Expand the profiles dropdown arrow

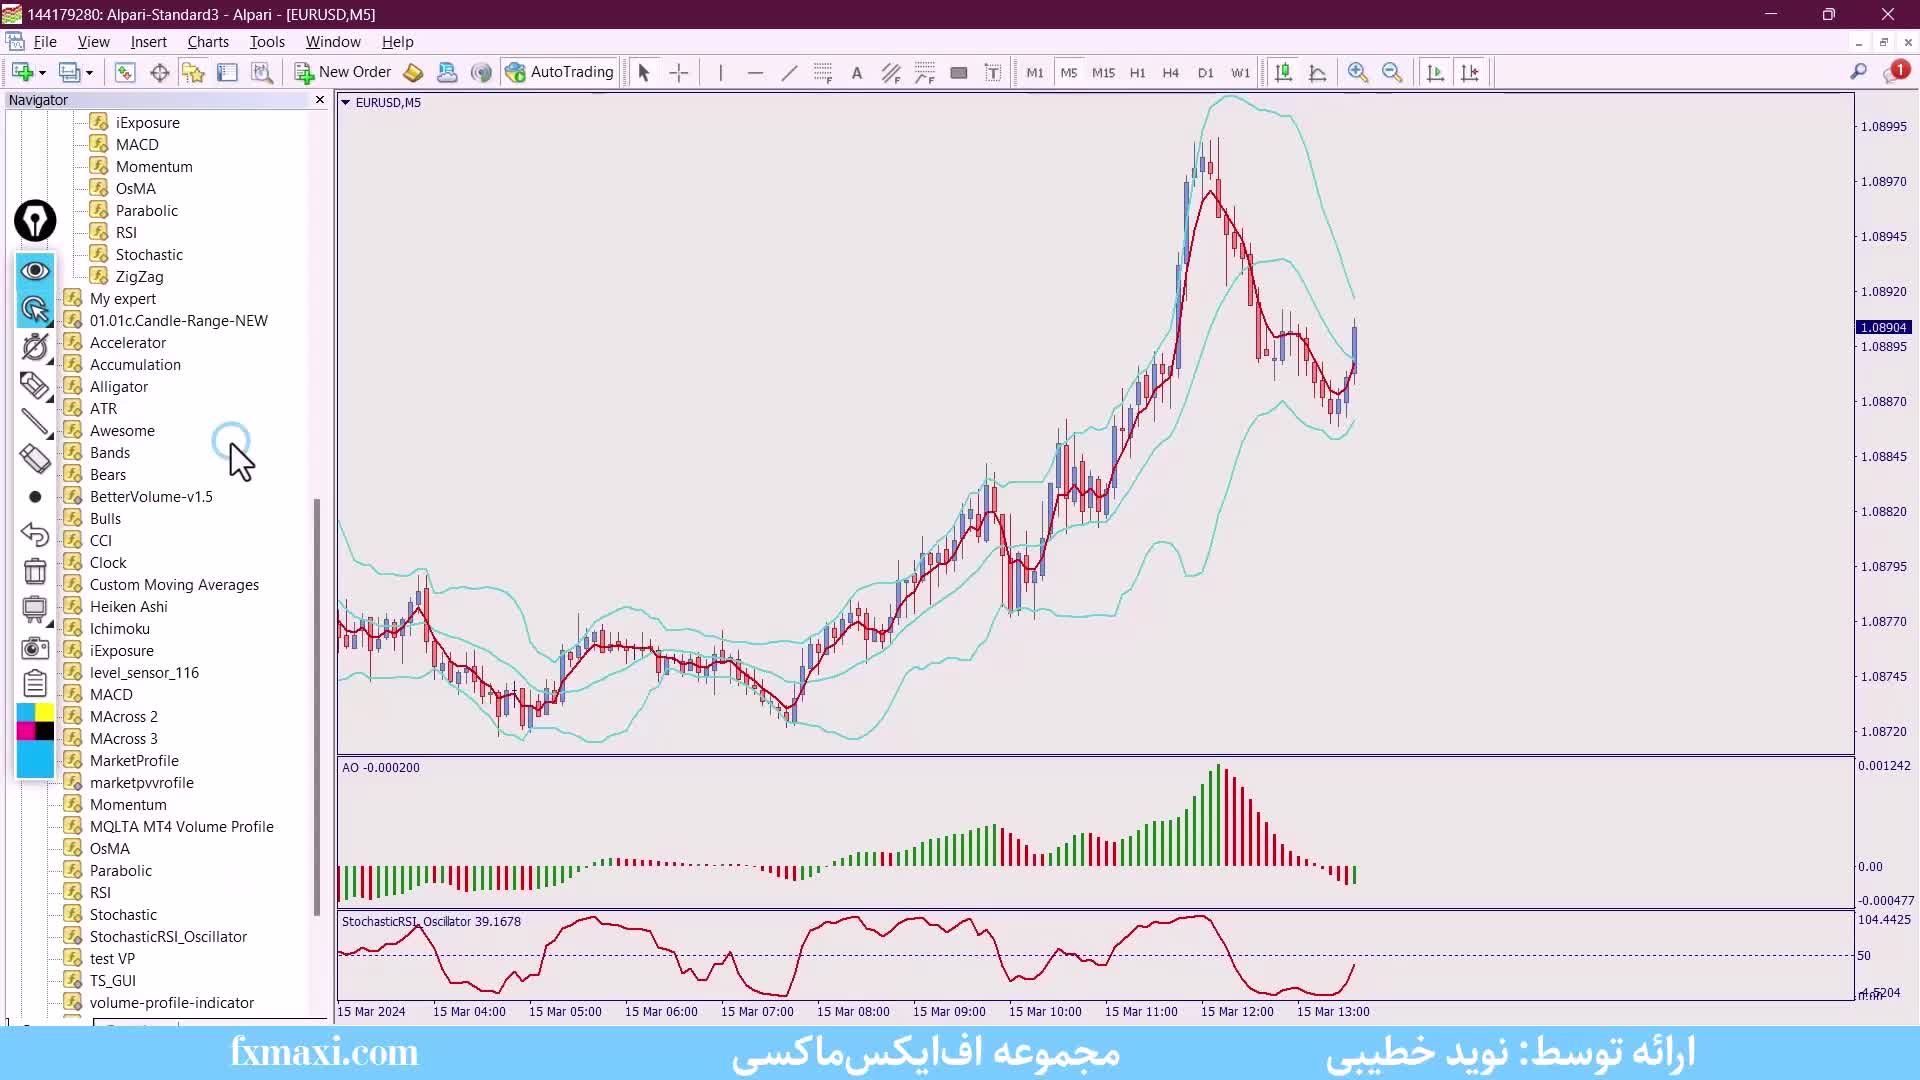[x=89, y=72]
